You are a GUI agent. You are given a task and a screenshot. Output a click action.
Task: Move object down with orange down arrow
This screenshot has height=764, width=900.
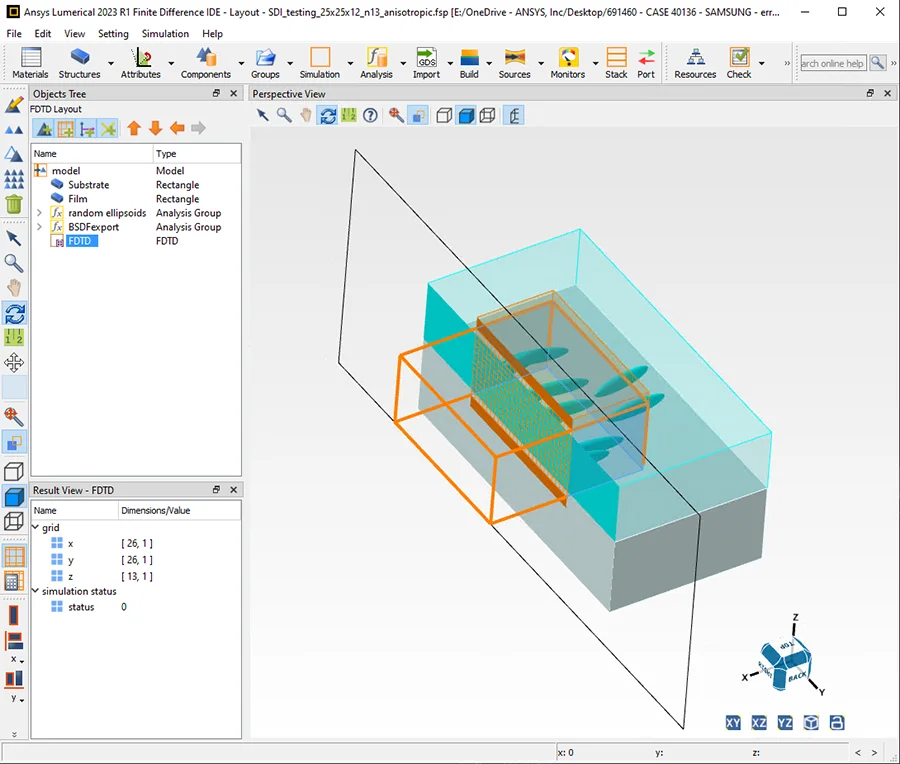156,128
